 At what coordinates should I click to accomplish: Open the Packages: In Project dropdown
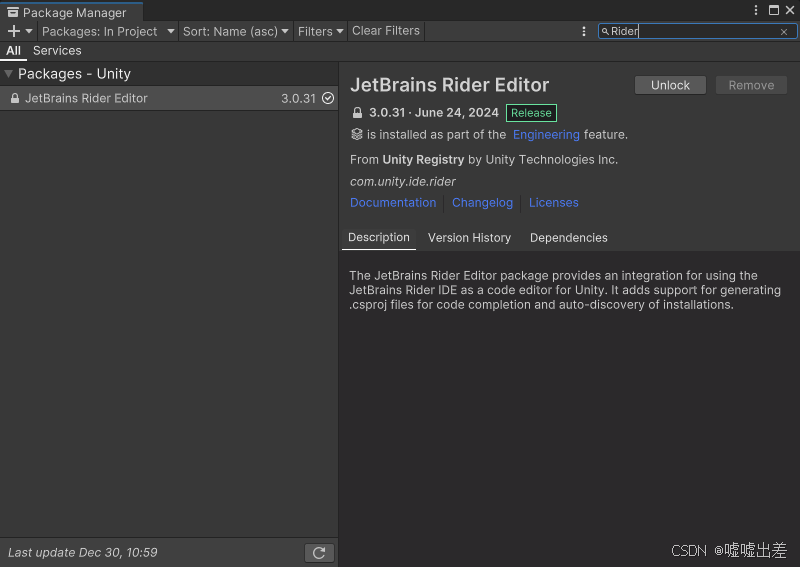108,31
